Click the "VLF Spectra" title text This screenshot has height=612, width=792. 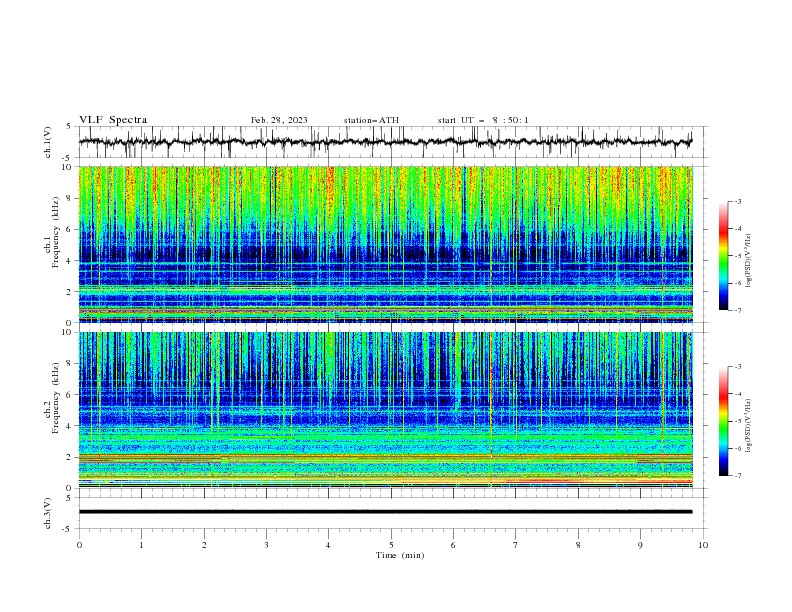tap(113, 120)
